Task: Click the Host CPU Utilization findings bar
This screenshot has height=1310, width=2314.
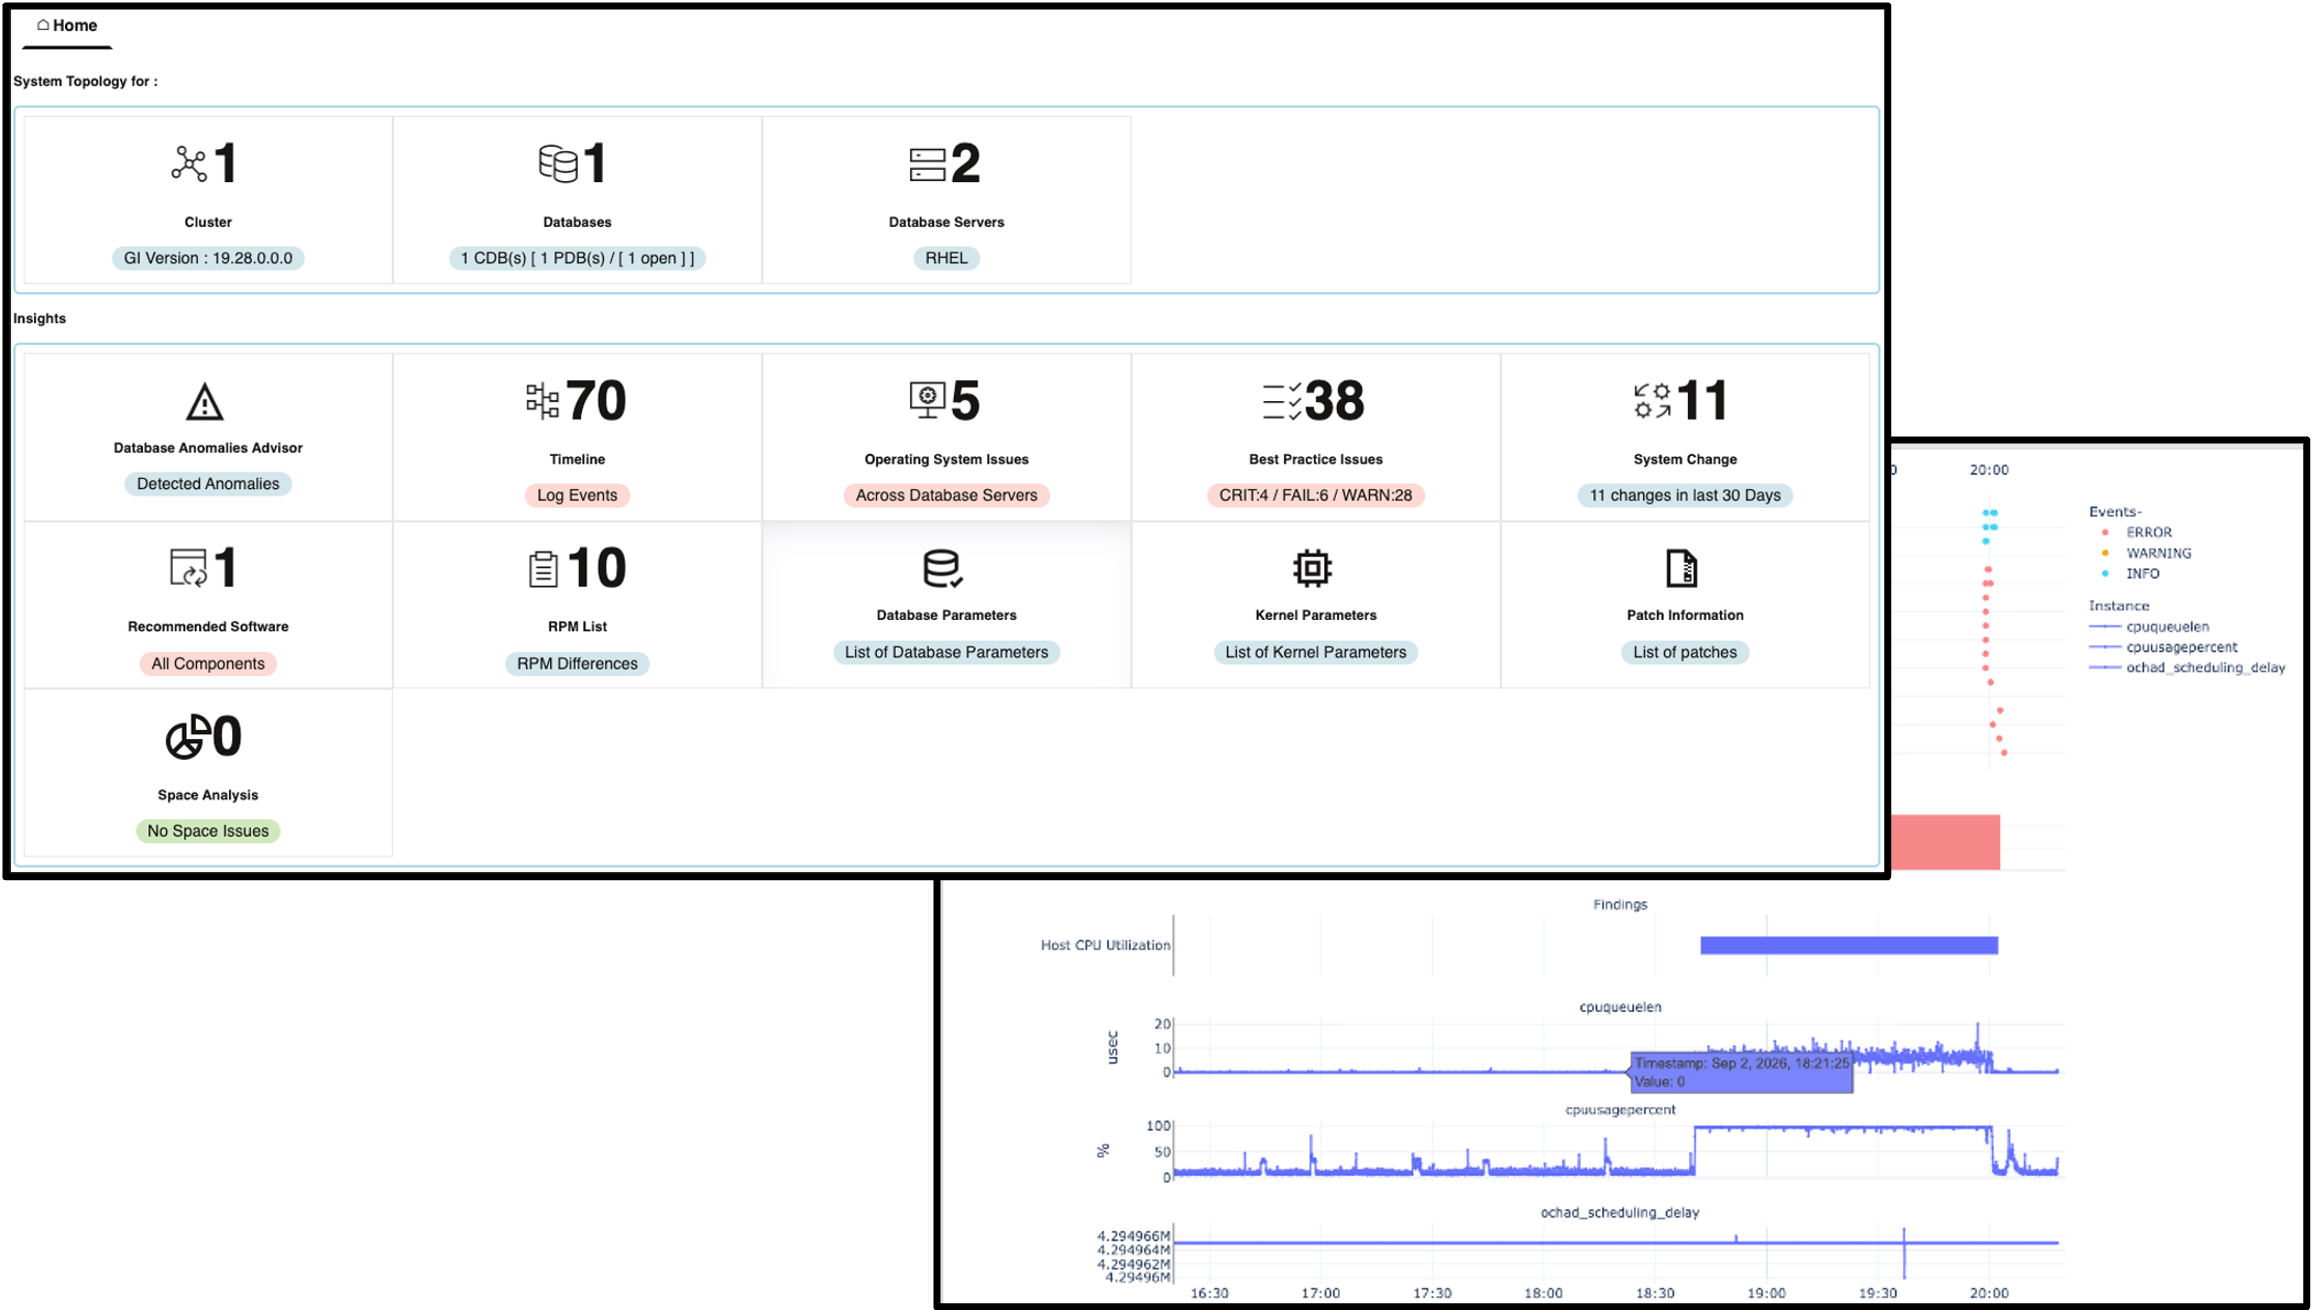Action: point(1849,945)
